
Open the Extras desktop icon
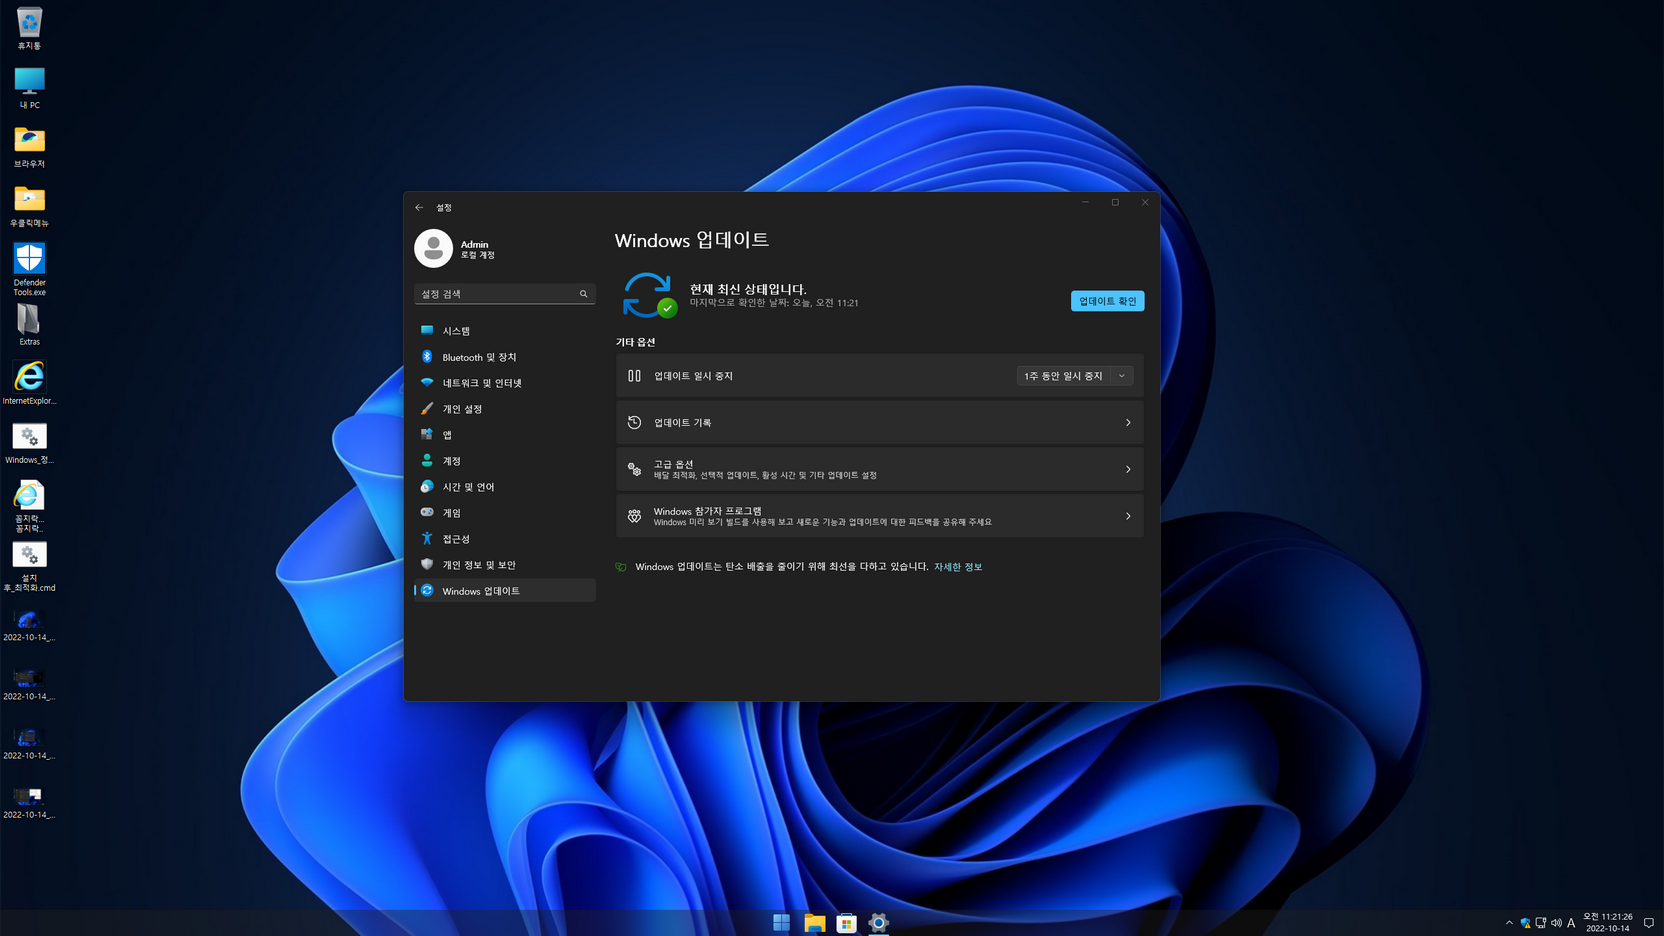tap(29, 325)
